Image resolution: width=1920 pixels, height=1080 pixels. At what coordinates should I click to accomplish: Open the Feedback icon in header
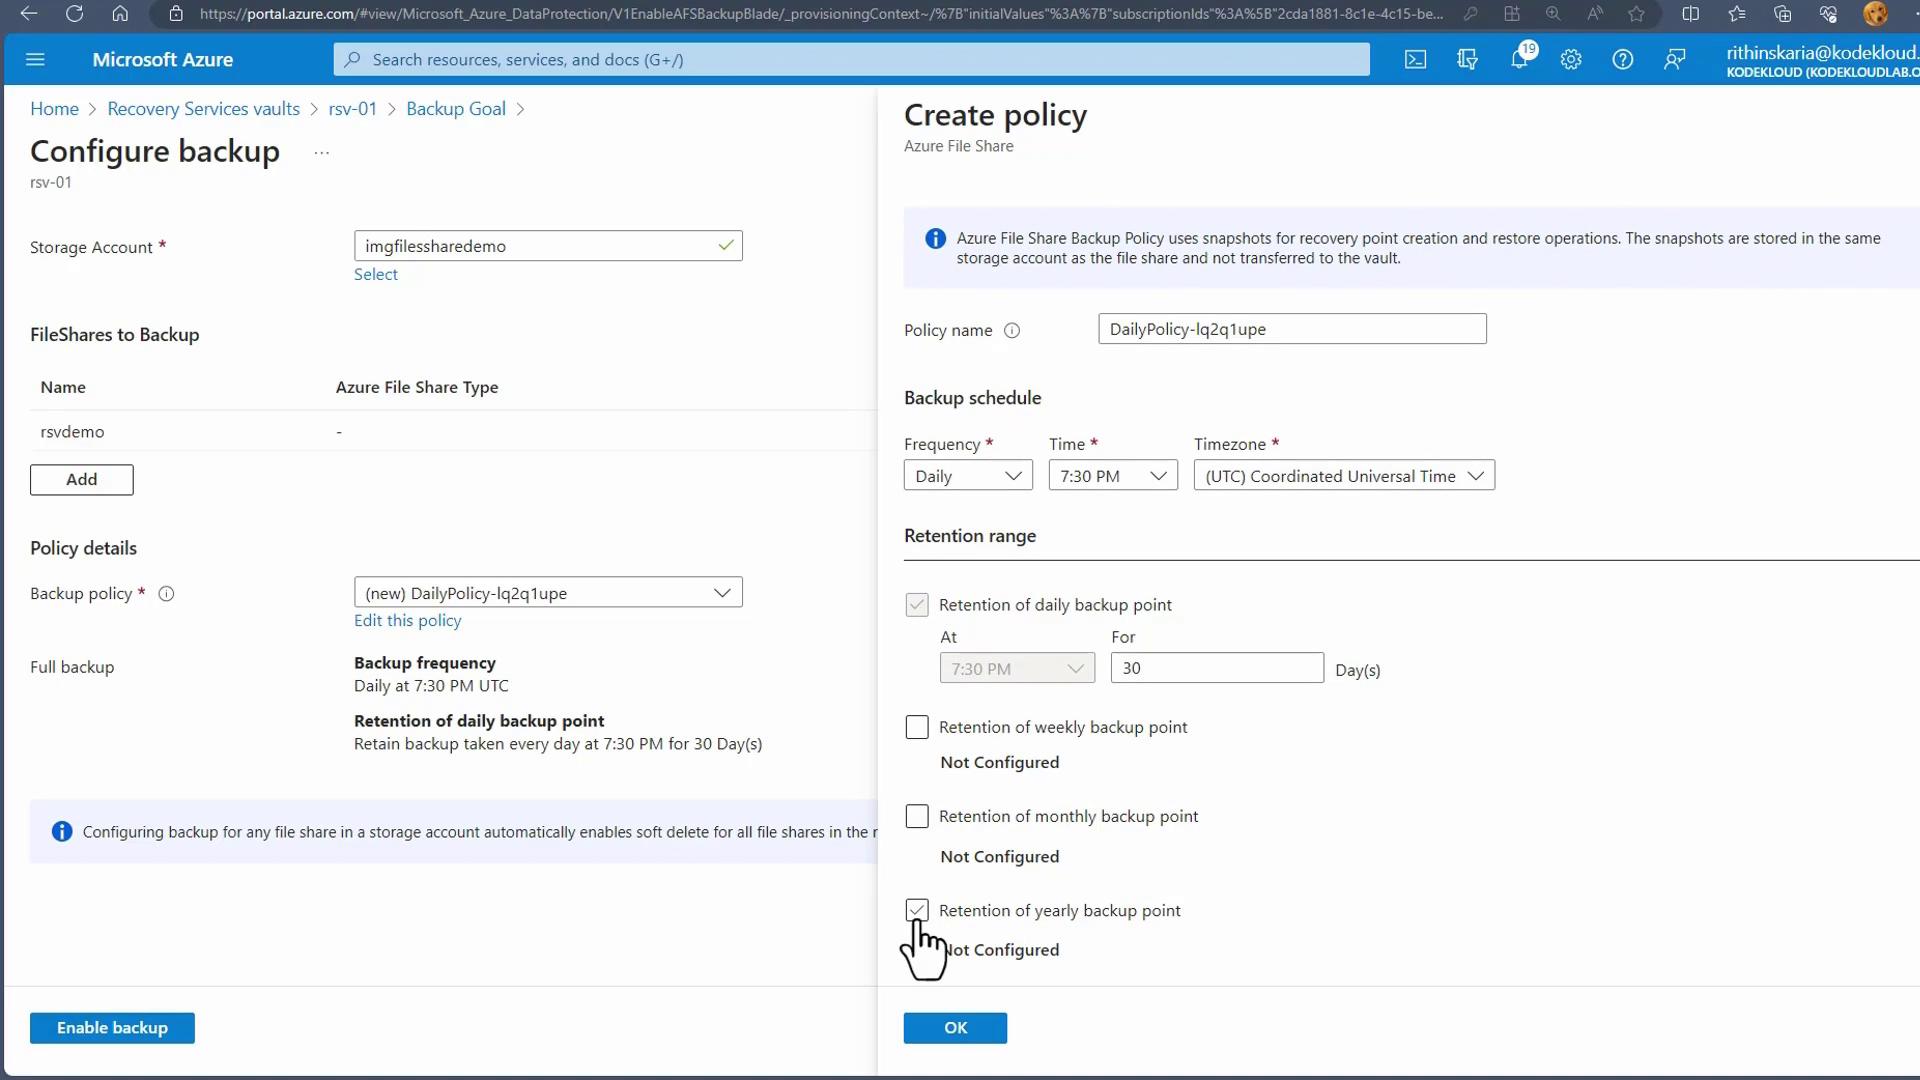(x=1674, y=60)
